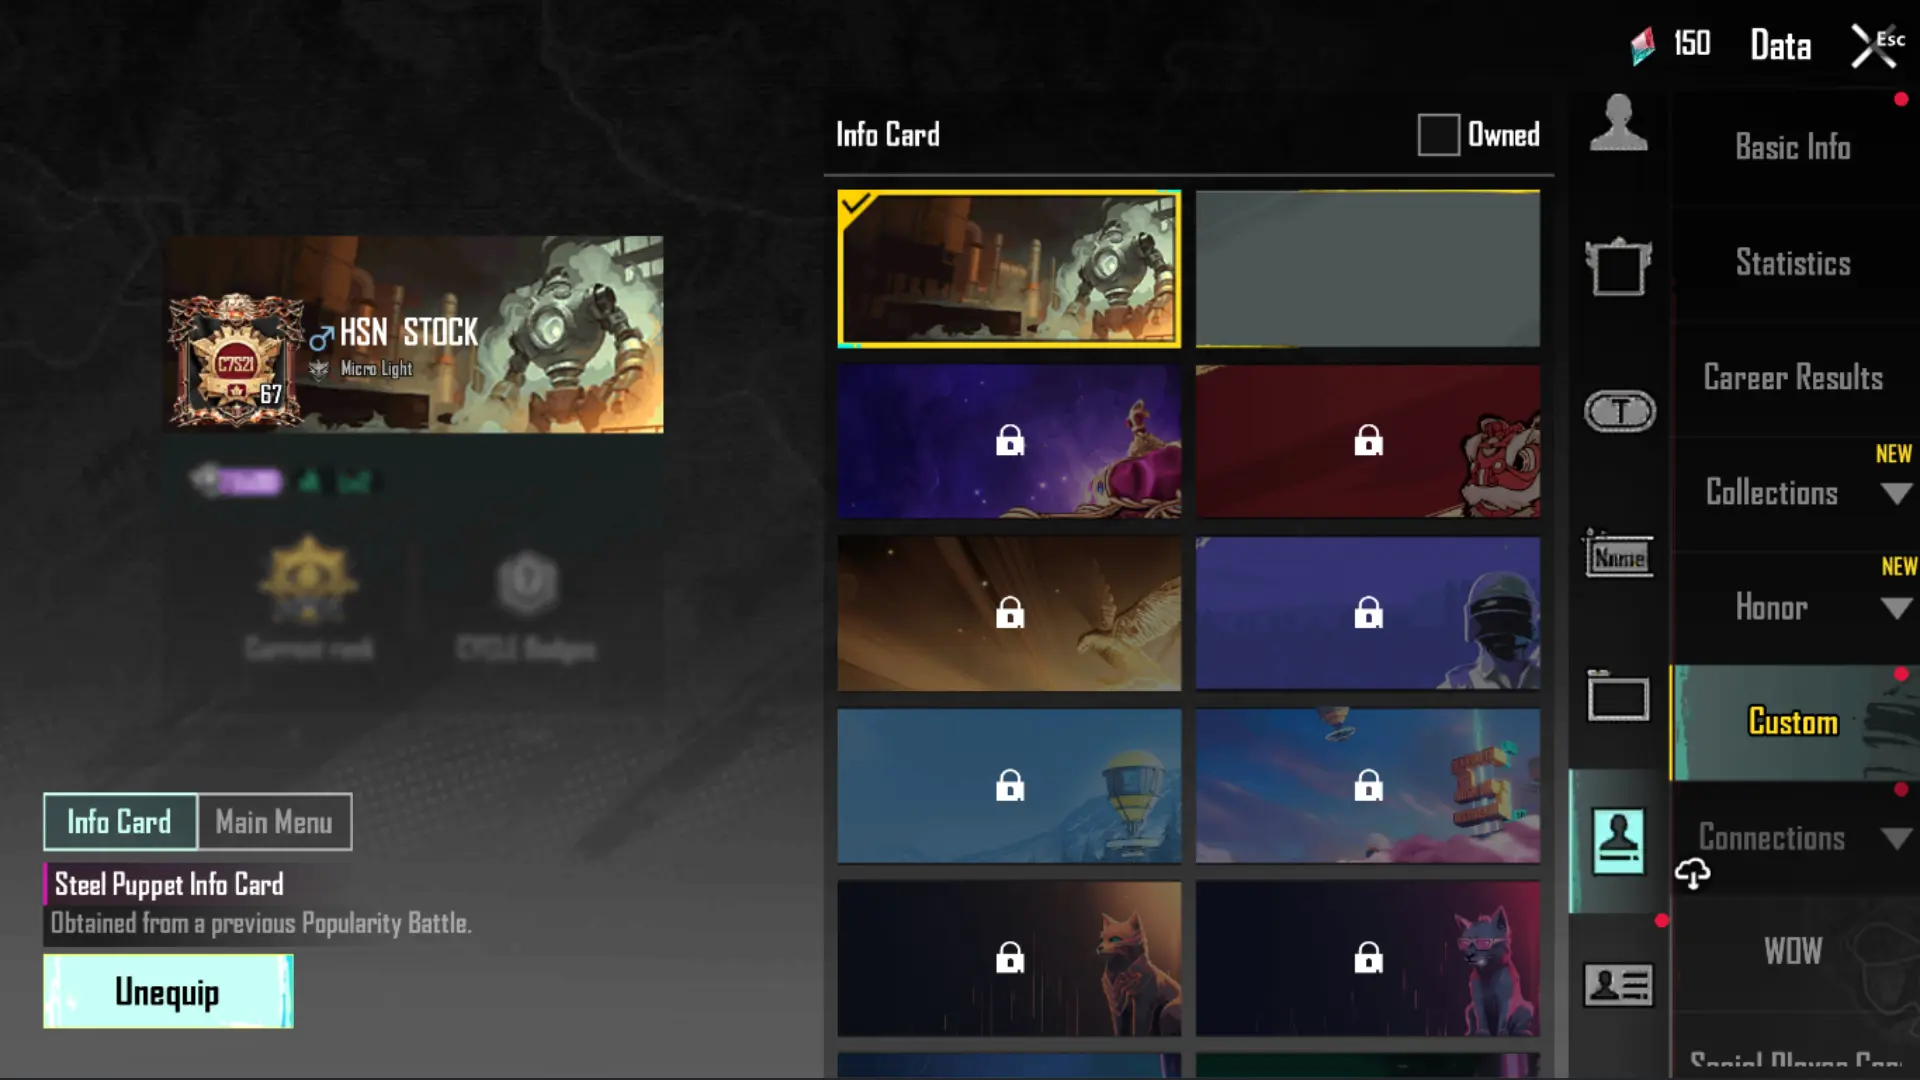Switch to the Main Menu tab
This screenshot has height=1080, width=1920.
click(275, 822)
